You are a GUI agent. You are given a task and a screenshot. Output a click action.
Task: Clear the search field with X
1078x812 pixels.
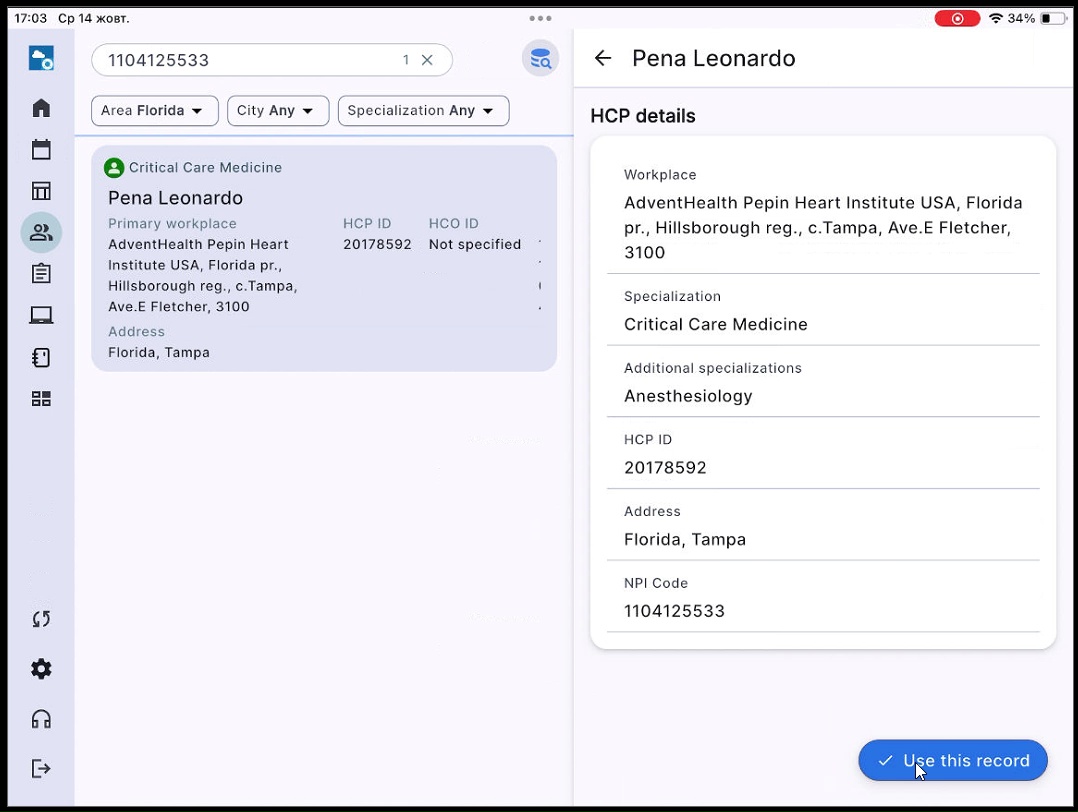[427, 60]
